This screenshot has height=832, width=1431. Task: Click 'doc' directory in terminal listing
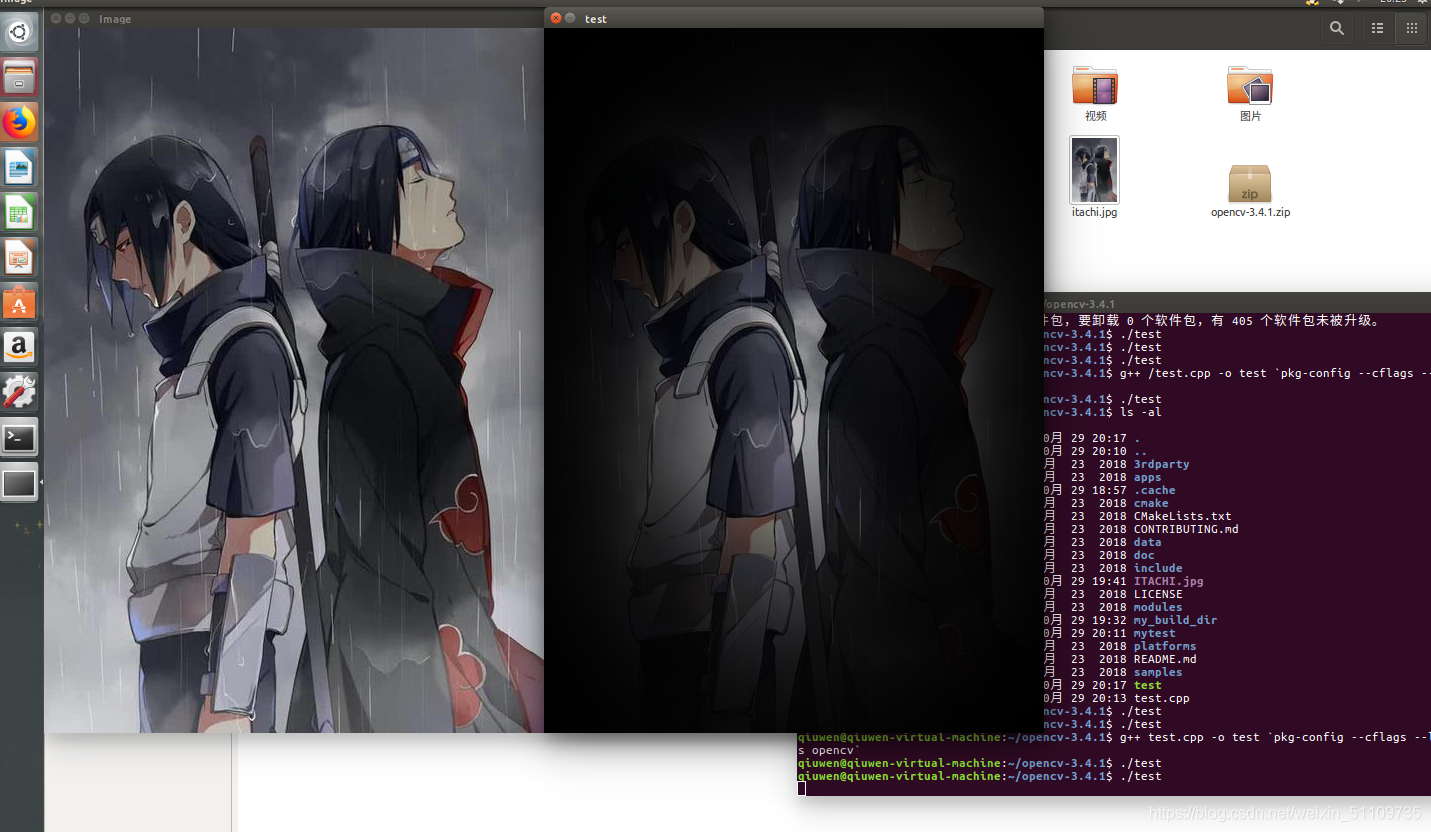click(x=1144, y=555)
